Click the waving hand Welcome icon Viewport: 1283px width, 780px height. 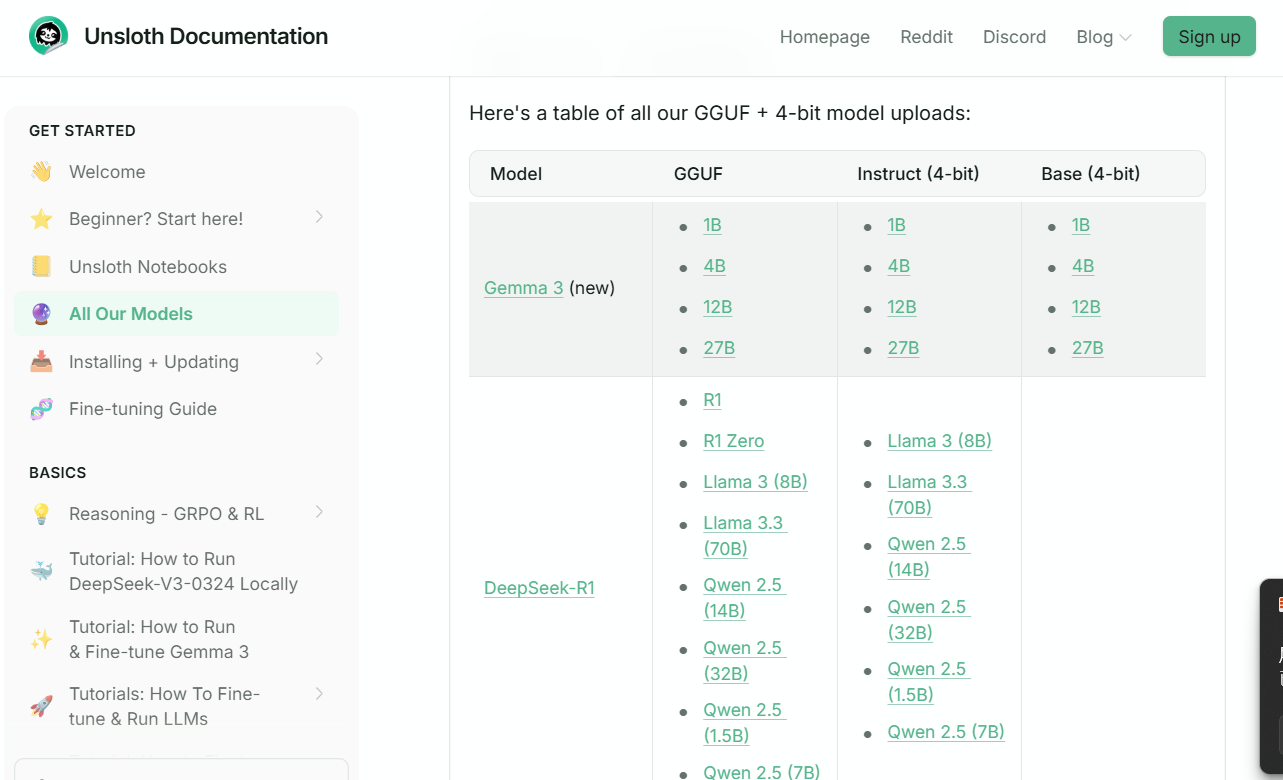coord(41,172)
